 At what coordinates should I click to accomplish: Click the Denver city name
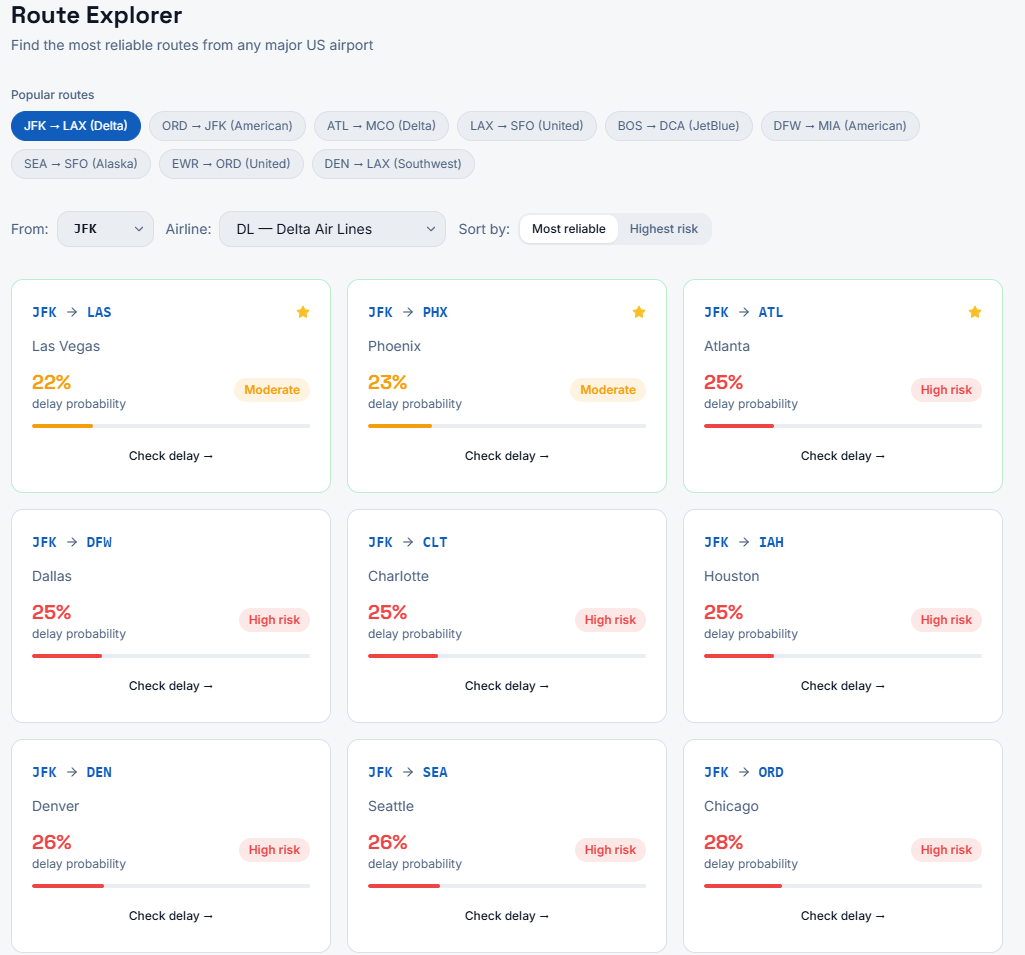[56, 806]
